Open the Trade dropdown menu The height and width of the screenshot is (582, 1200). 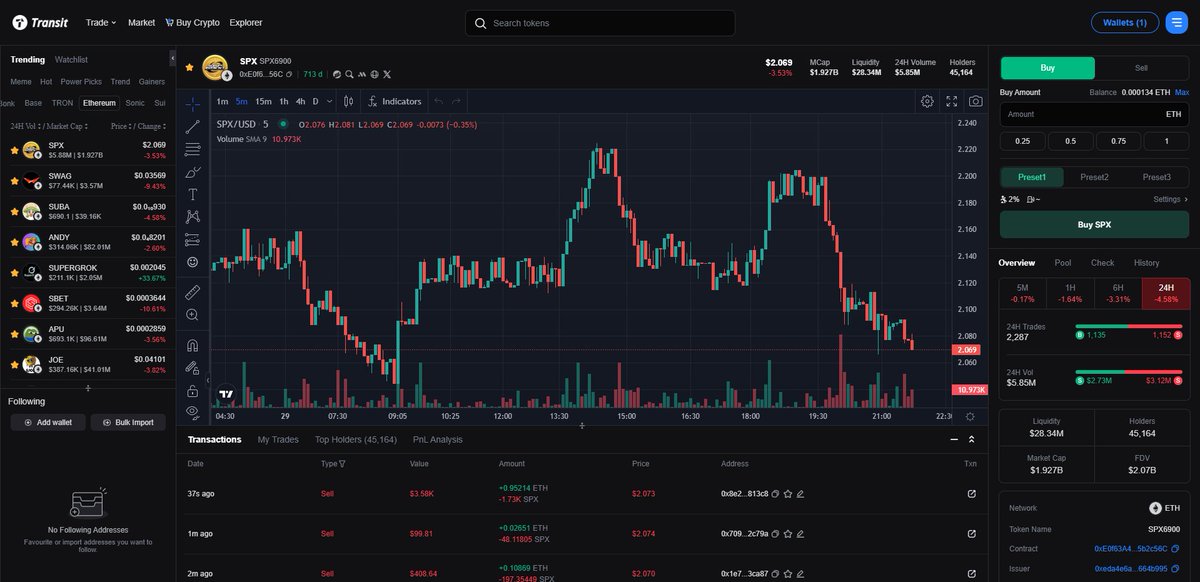click(101, 22)
